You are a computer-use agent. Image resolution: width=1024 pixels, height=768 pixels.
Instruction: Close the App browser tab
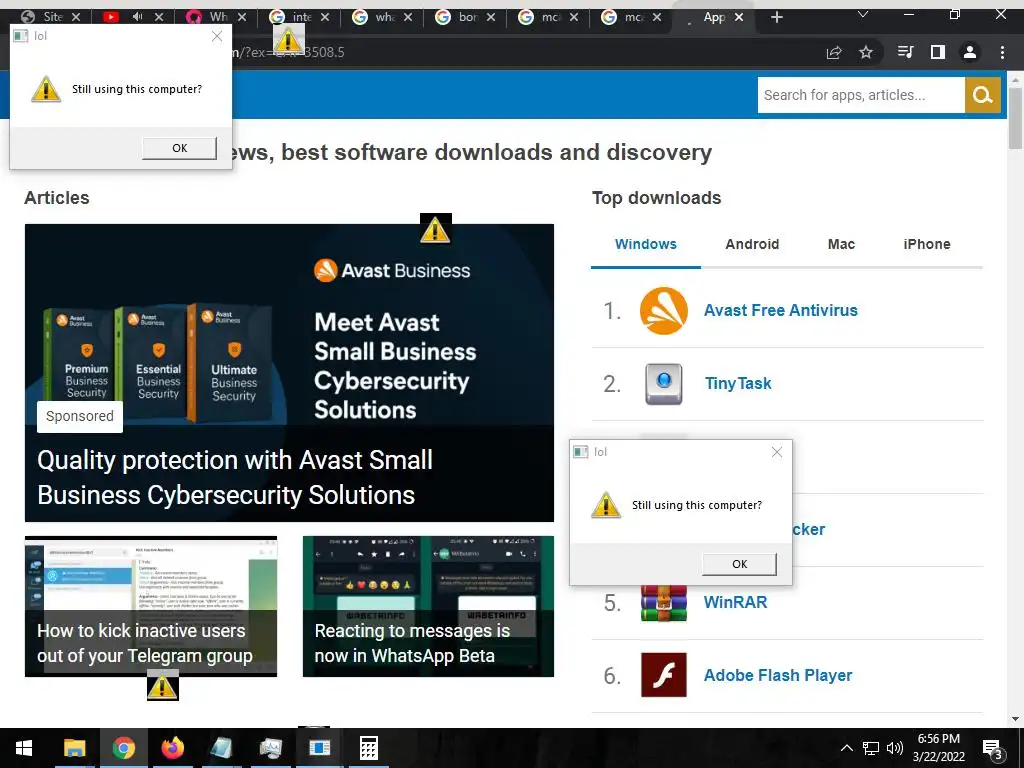point(739,17)
